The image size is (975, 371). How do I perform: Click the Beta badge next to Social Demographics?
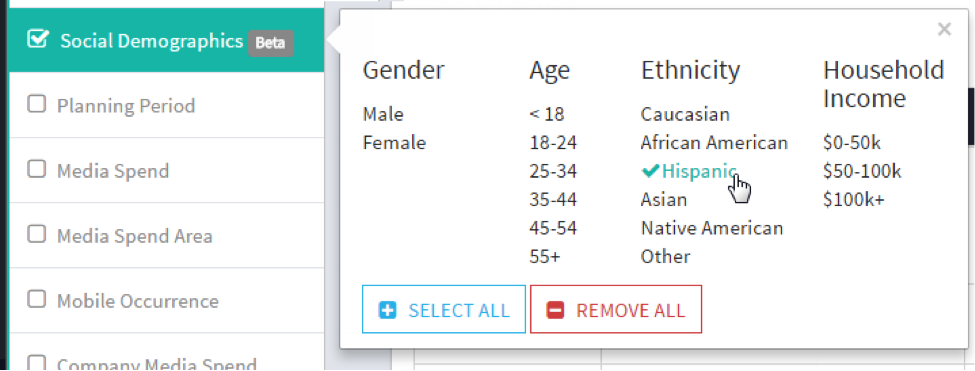pyautogui.click(x=271, y=44)
